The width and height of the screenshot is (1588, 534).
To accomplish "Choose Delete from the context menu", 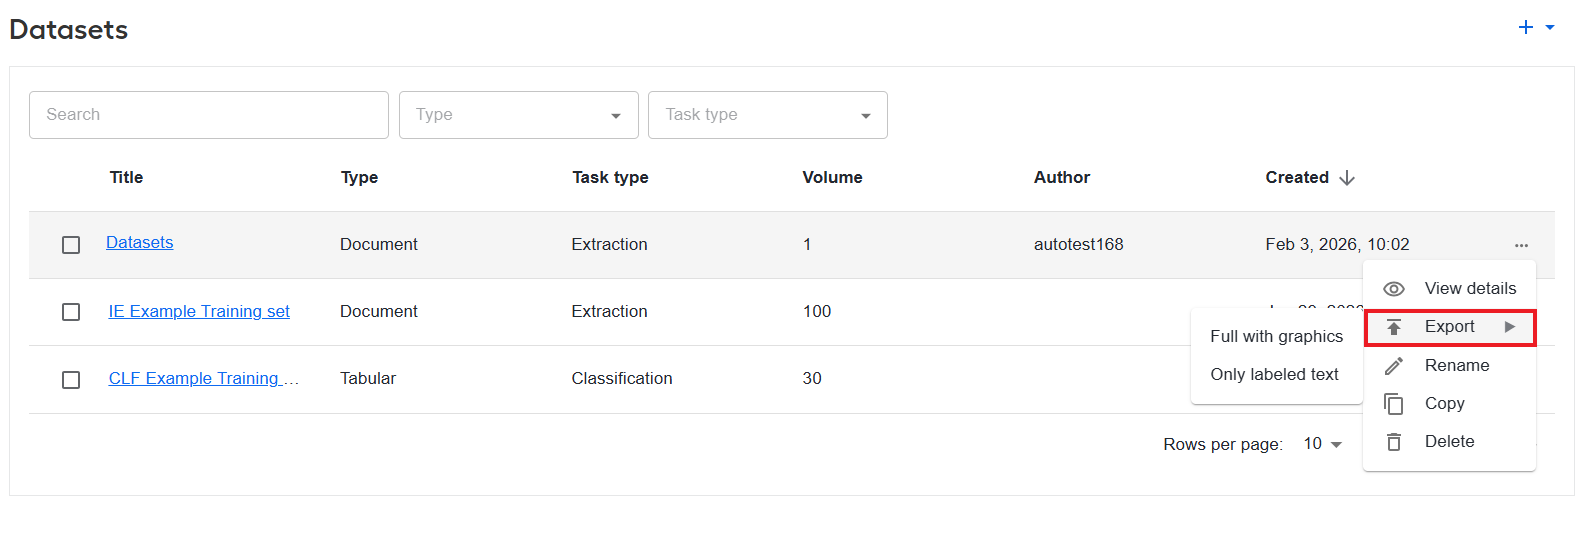I will click(x=1450, y=442).
